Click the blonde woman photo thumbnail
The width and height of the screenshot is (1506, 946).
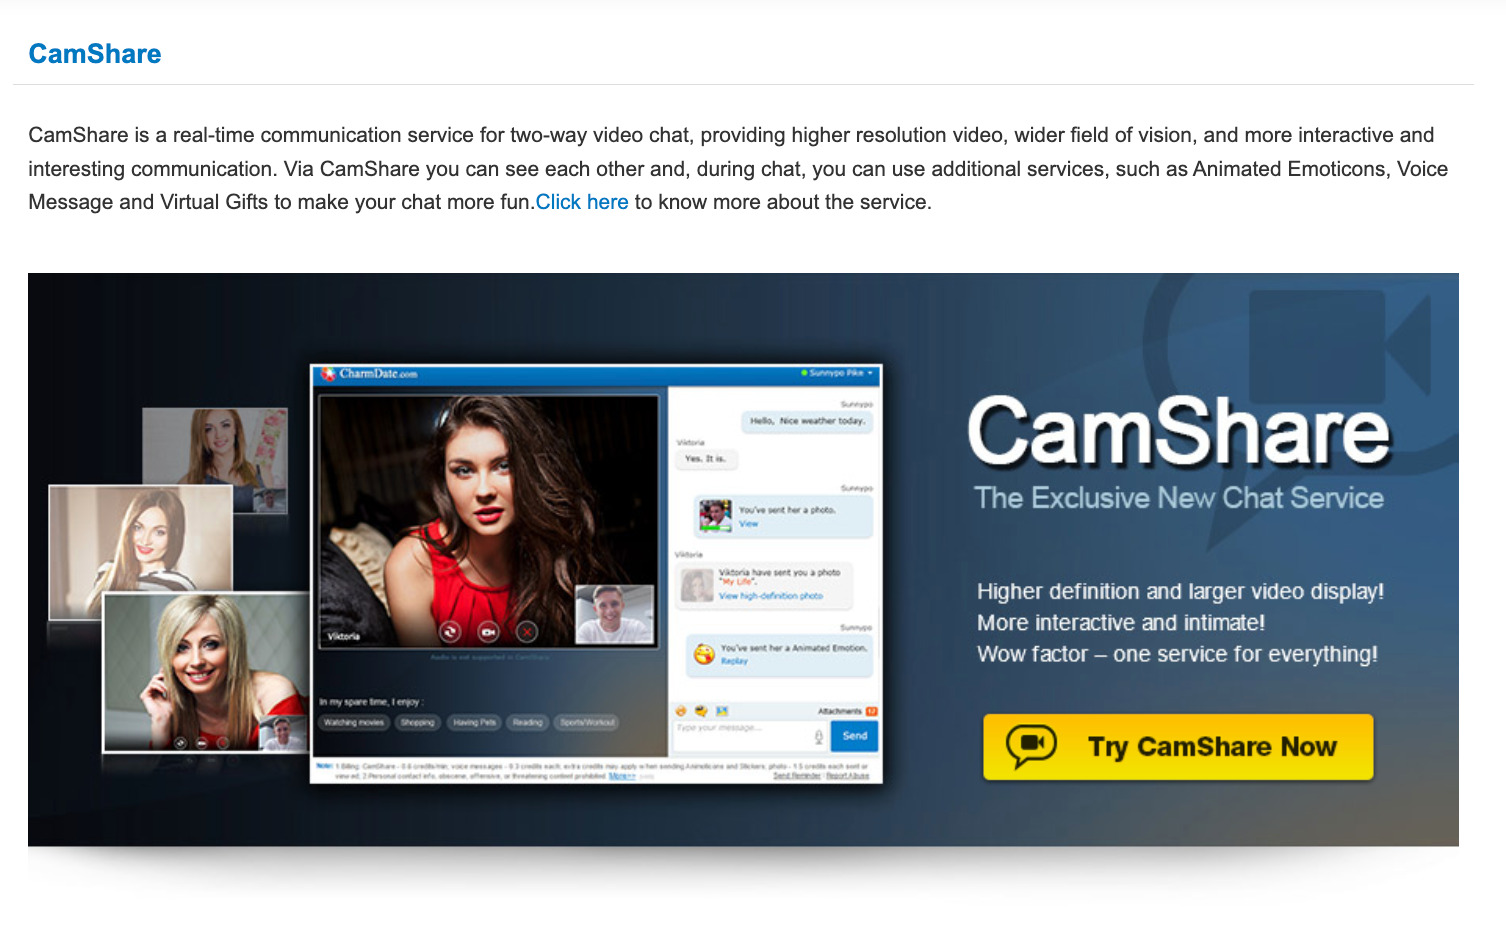pos(205,672)
